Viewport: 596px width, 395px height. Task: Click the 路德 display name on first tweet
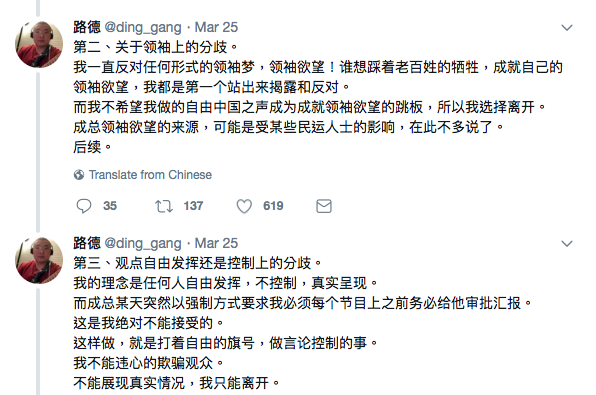tap(87, 27)
